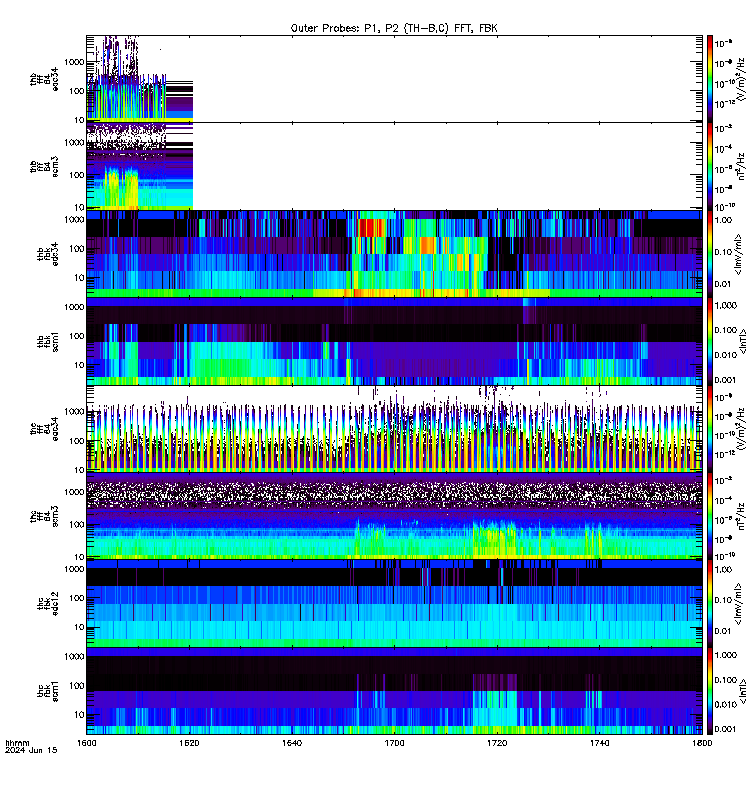The height and width of the screenshot is (800, 750).
Task: Click the 1000 tick label of thb fbk edc34 axis
Action: pyautogui.click(x=74, y=219)
